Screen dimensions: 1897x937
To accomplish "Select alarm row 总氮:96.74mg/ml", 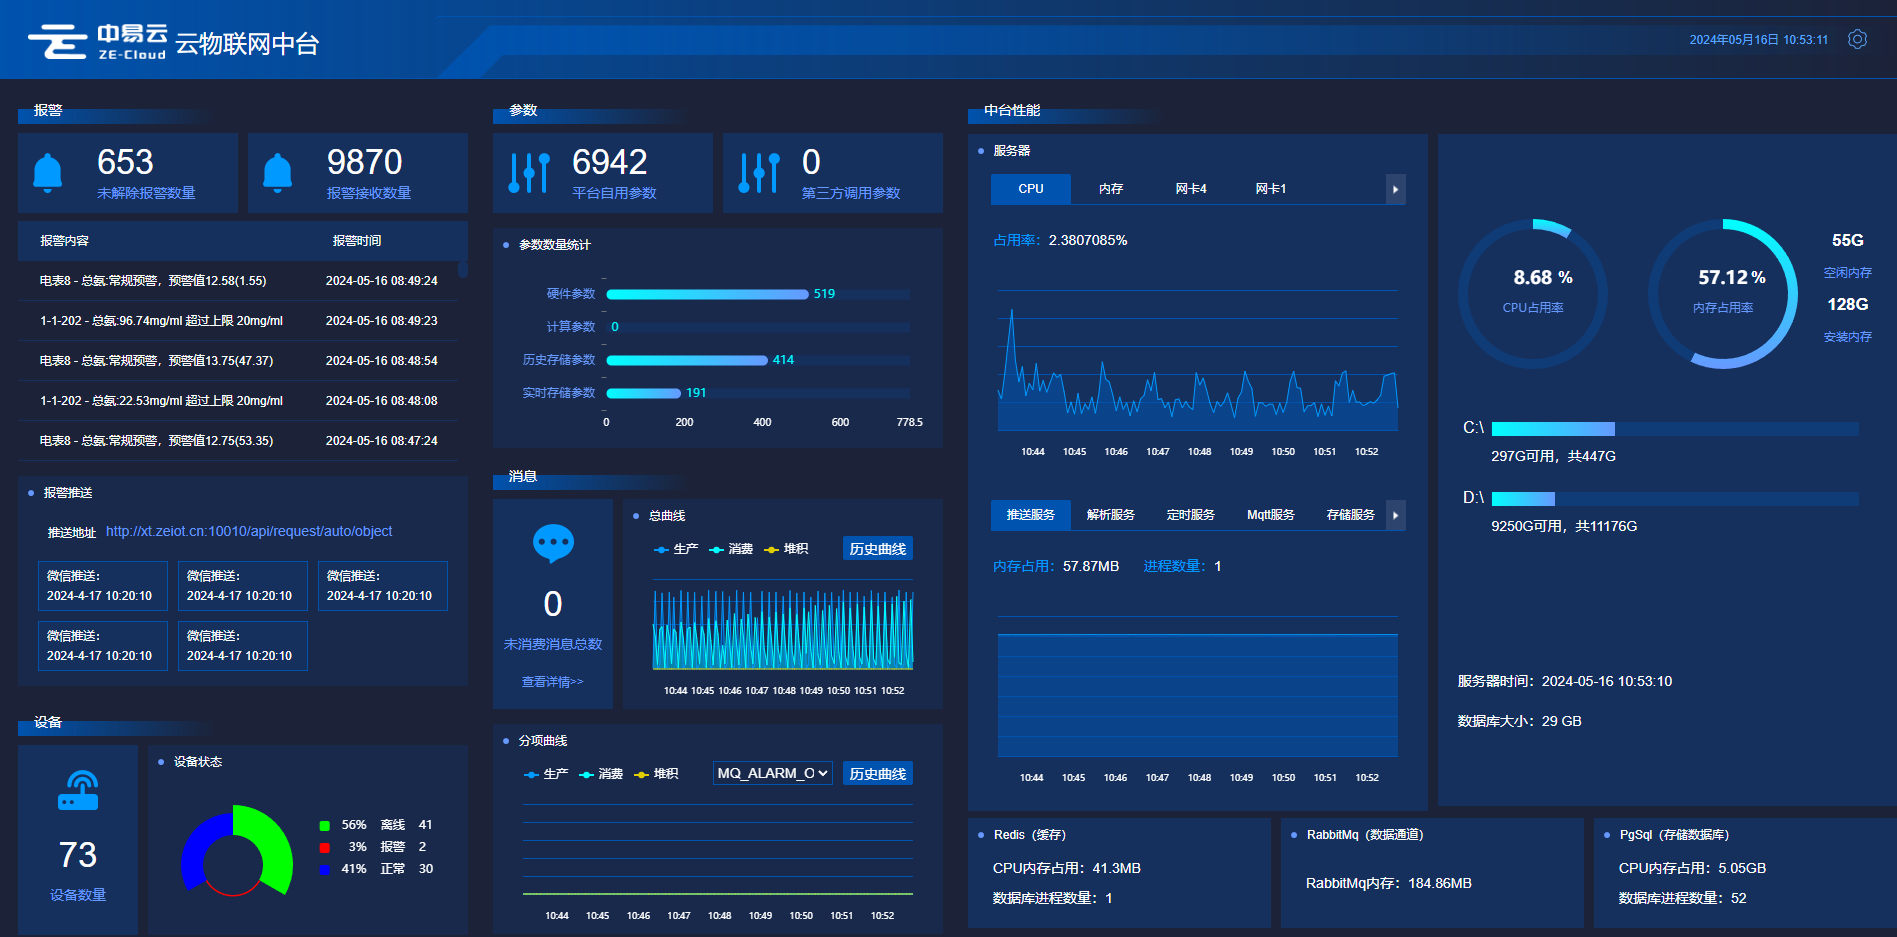I will (238, 321).
